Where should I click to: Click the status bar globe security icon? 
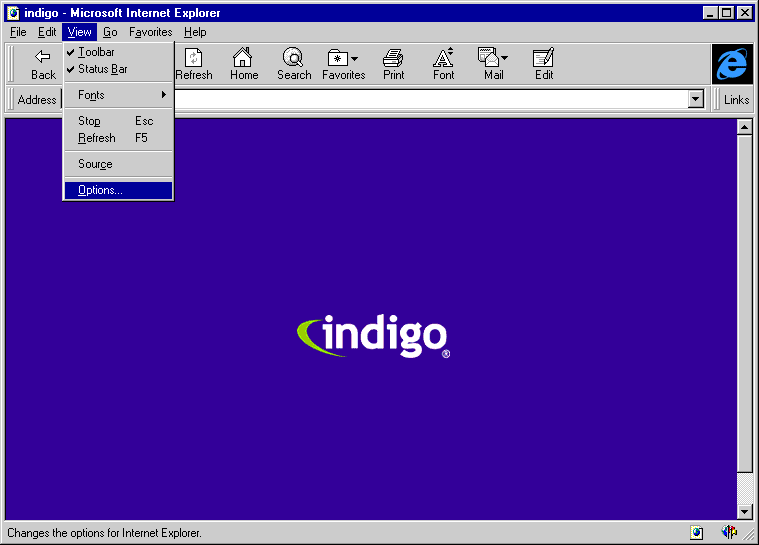[x=729, y=532]
